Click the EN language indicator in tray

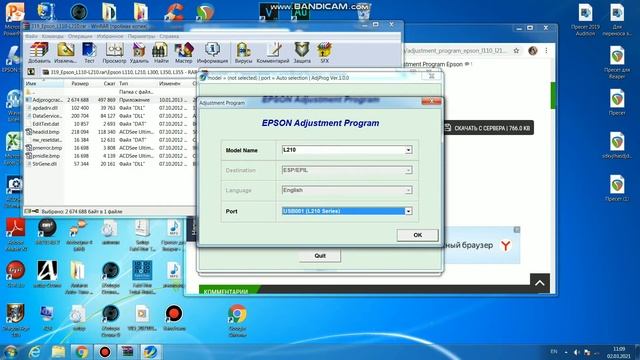pyautogui.click(x=554, y=352)
